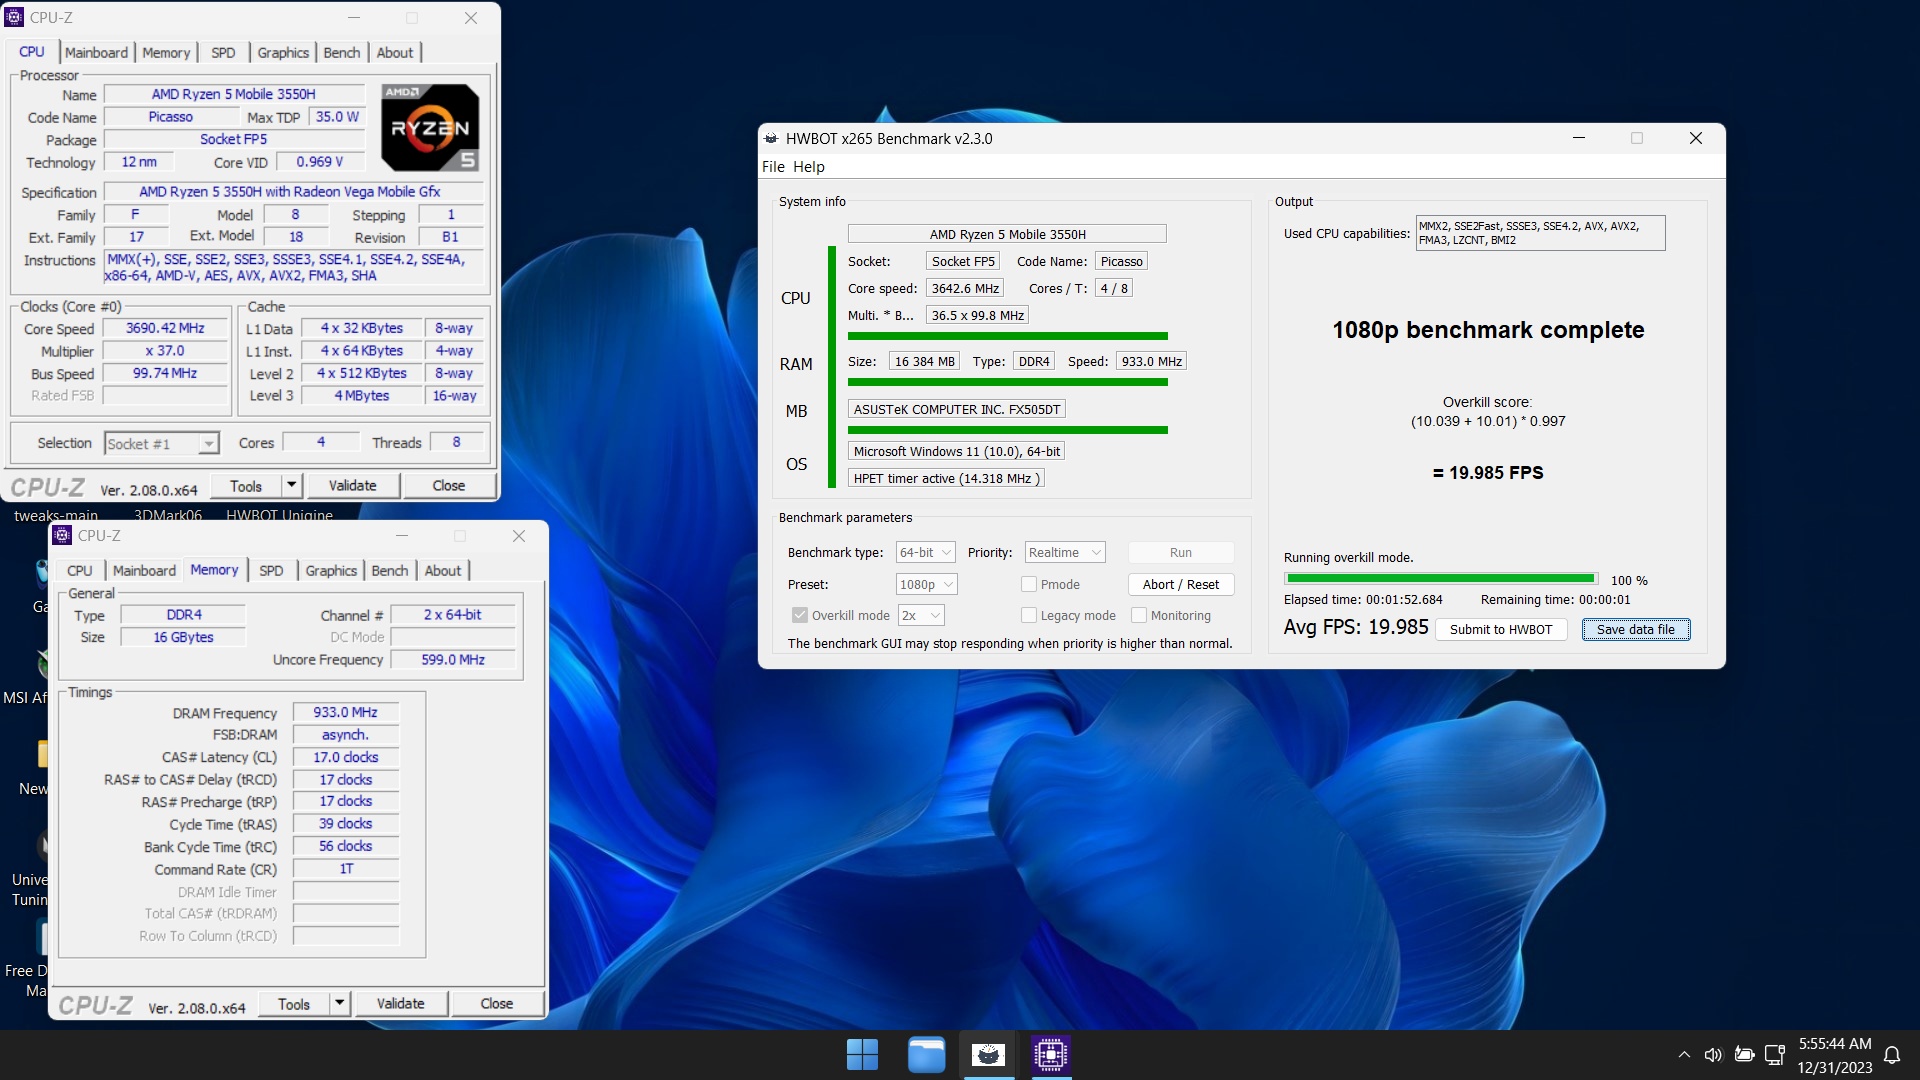Screen dimensions: 1920x1080
Task: Select the CPU-Z taskbar icon
Action: pyautogui.click(x=1051, y=1054)
